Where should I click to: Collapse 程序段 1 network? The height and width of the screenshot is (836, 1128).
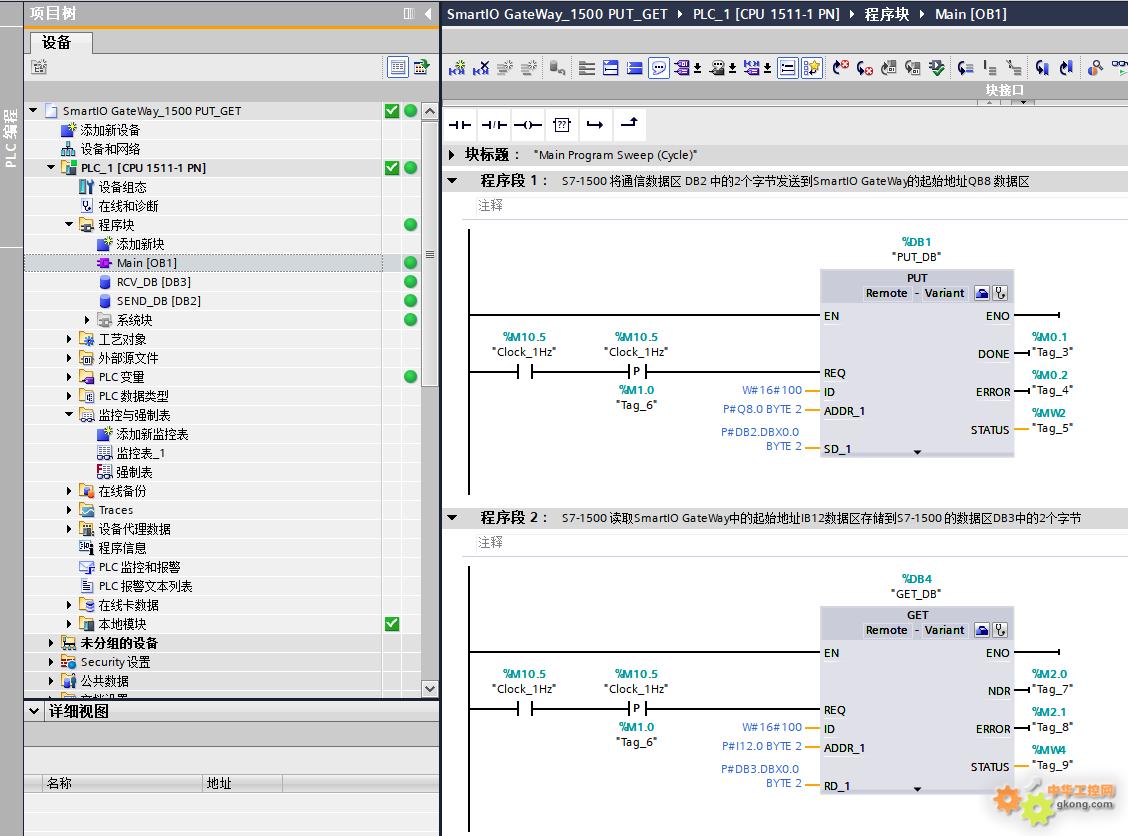452,181
